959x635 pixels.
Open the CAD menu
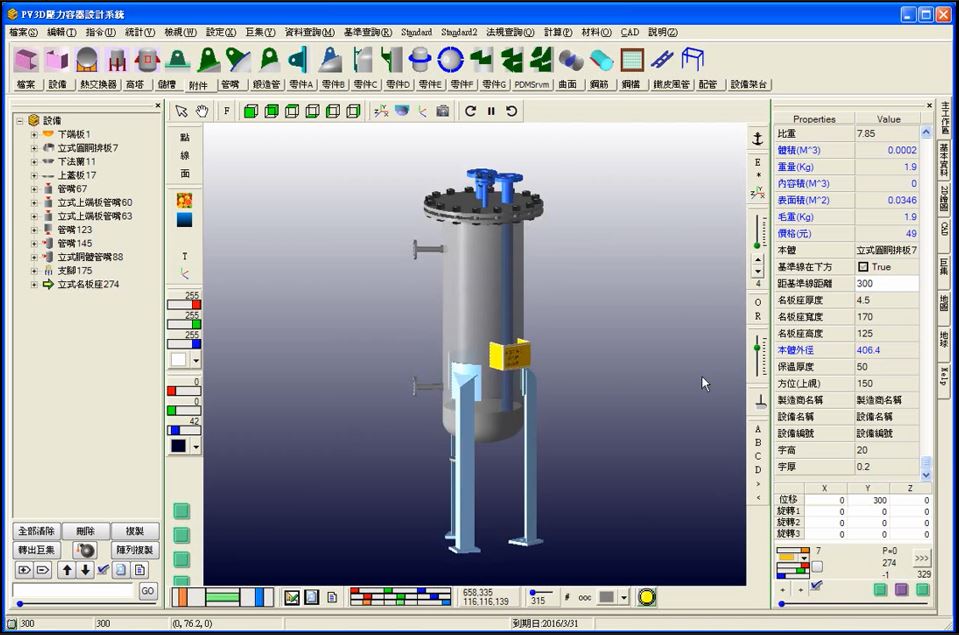(x=629, y=32)
